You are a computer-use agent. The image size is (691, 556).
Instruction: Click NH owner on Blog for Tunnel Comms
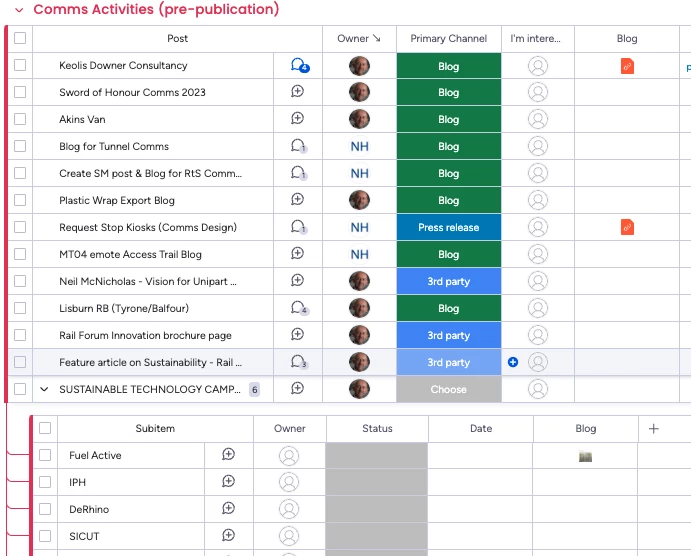[360, 146]
